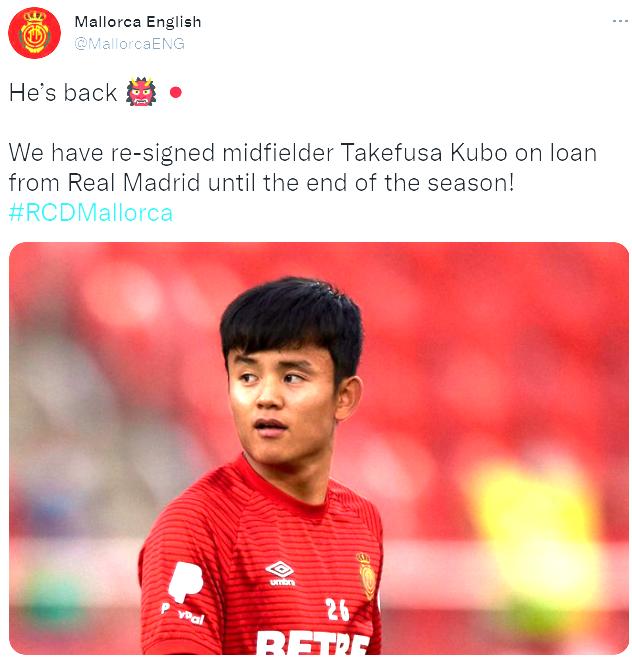This screenshot has height=658, width=632.
Task: Click the white sponsor lettering on shirt bottom
Action: coord(312,642)
